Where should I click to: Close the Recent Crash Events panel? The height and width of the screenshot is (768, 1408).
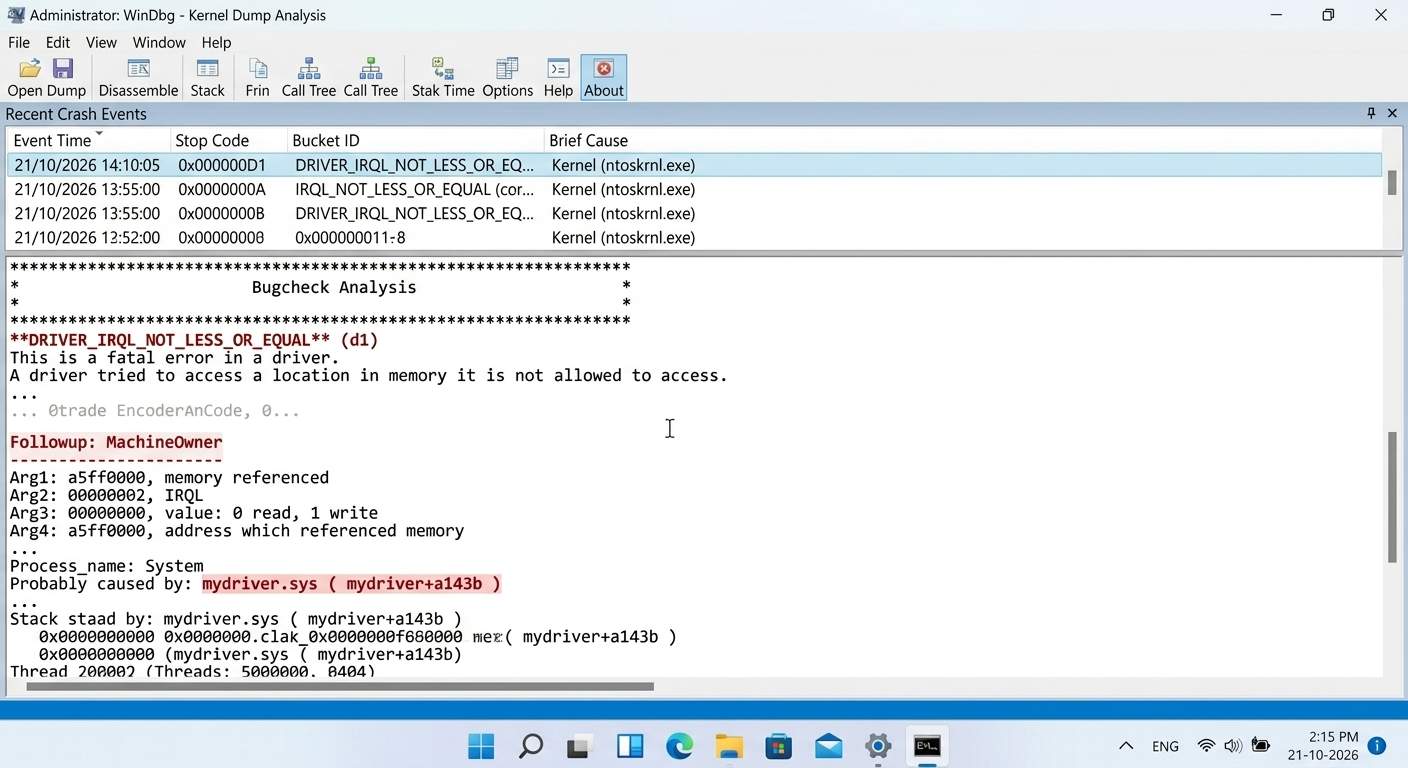click(1392, 114)
